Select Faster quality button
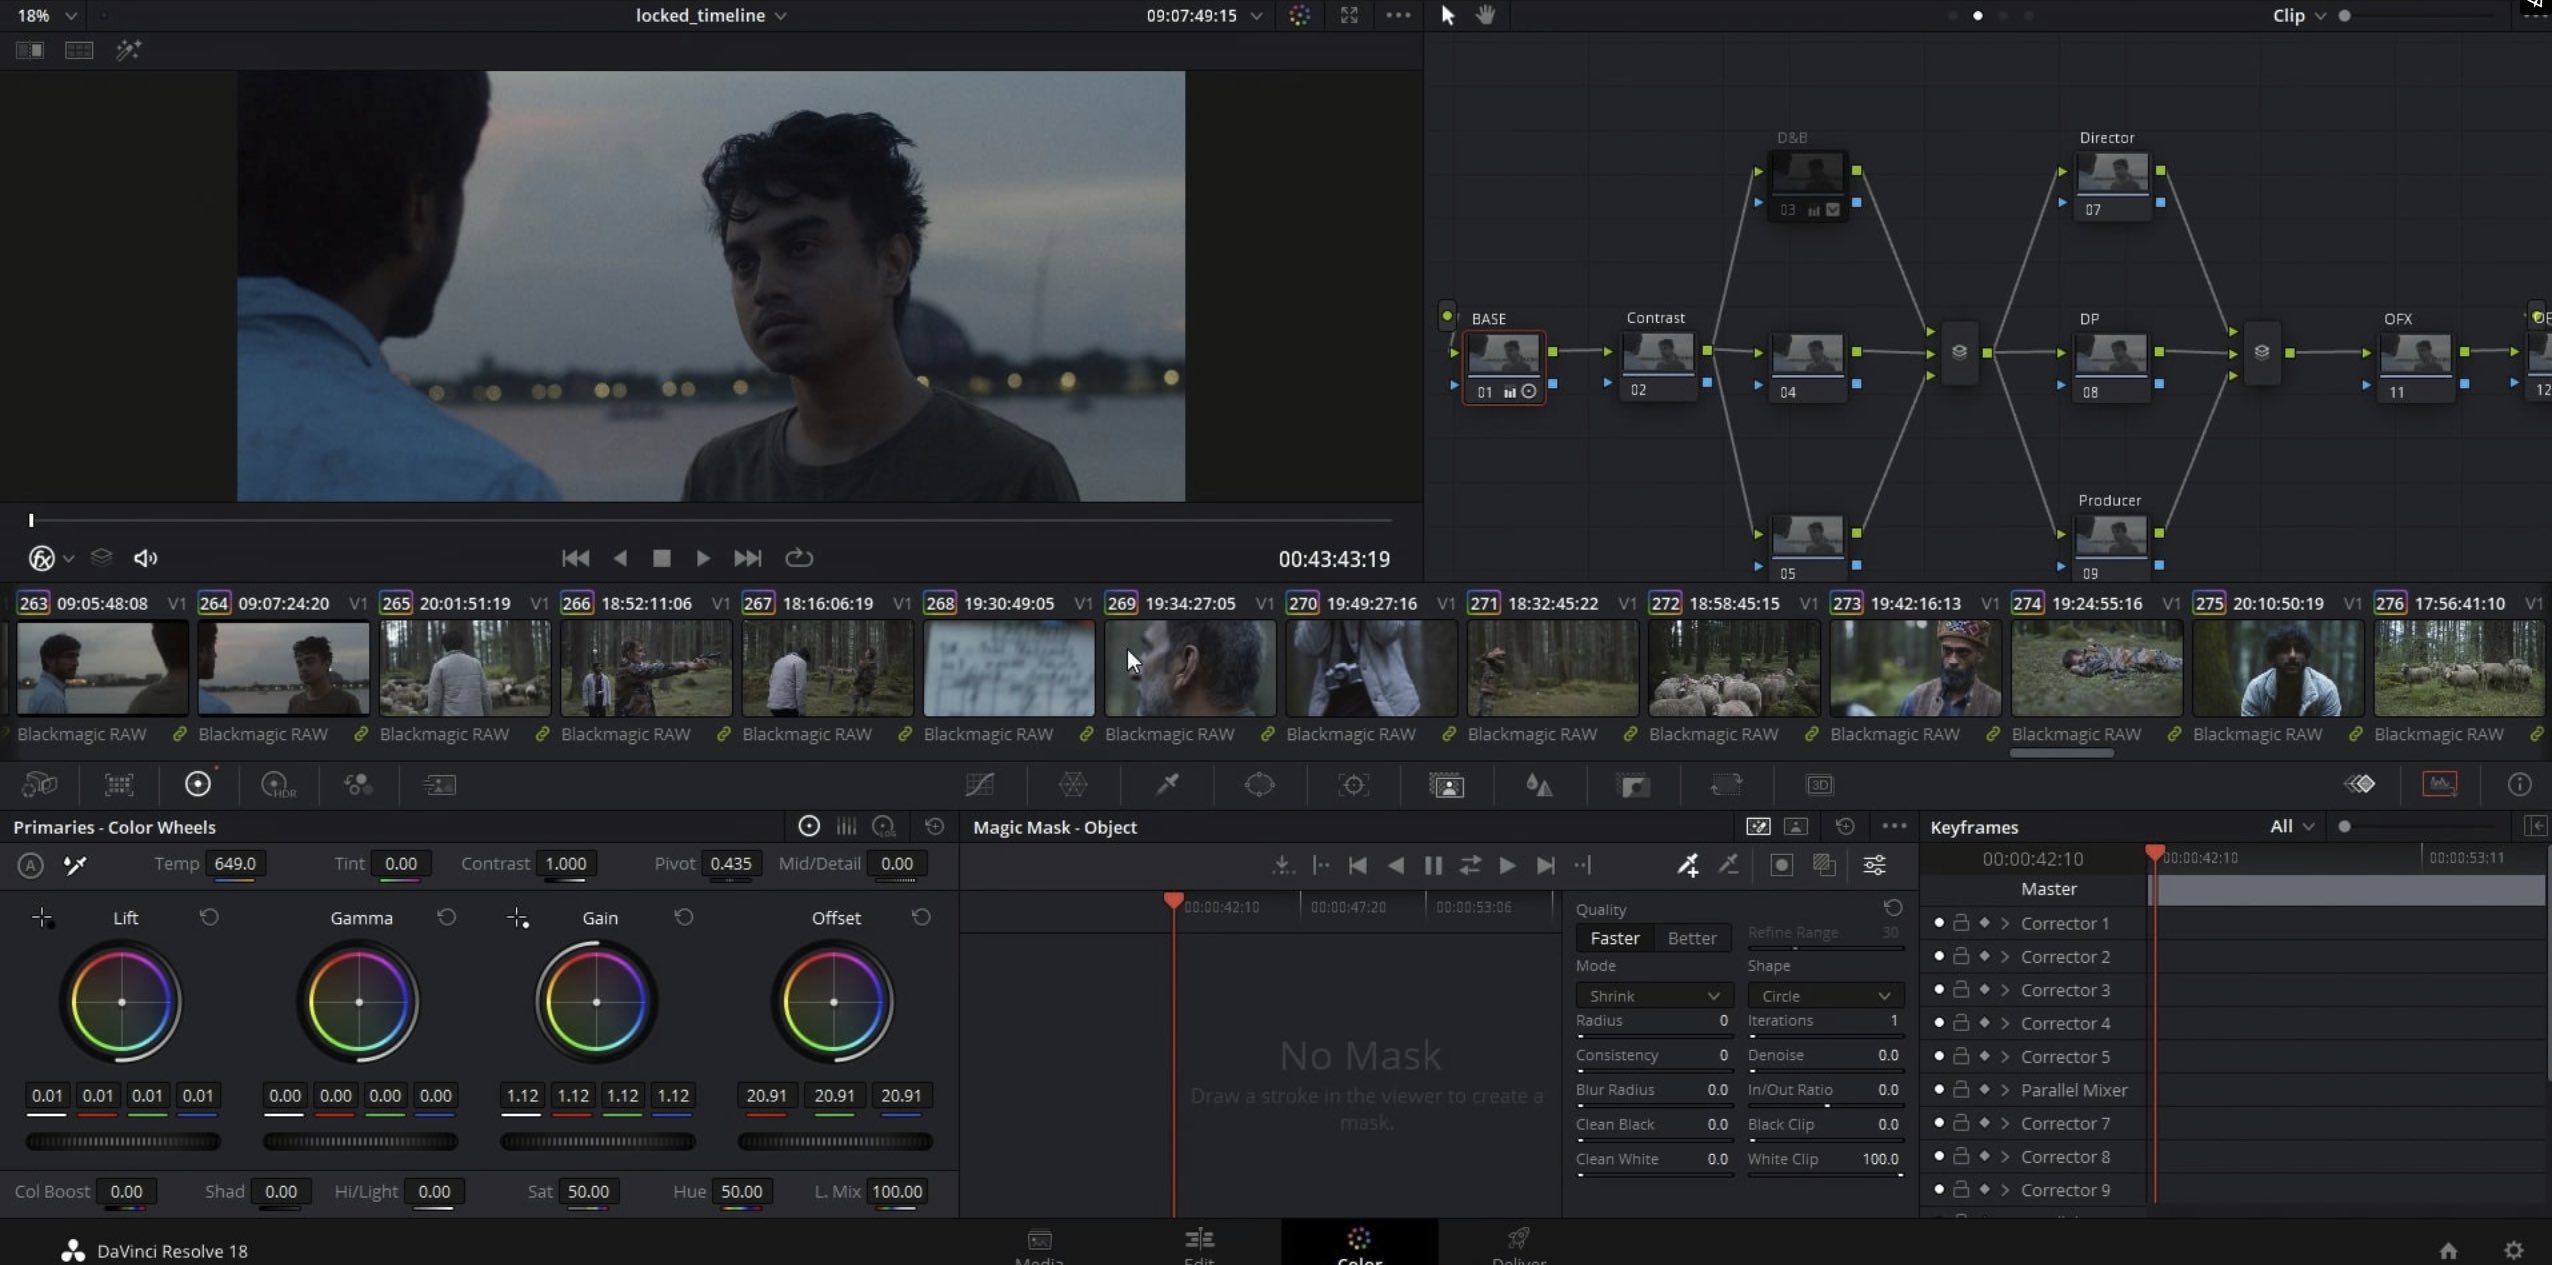2552x1265 pixels. tap(1614, 938)
